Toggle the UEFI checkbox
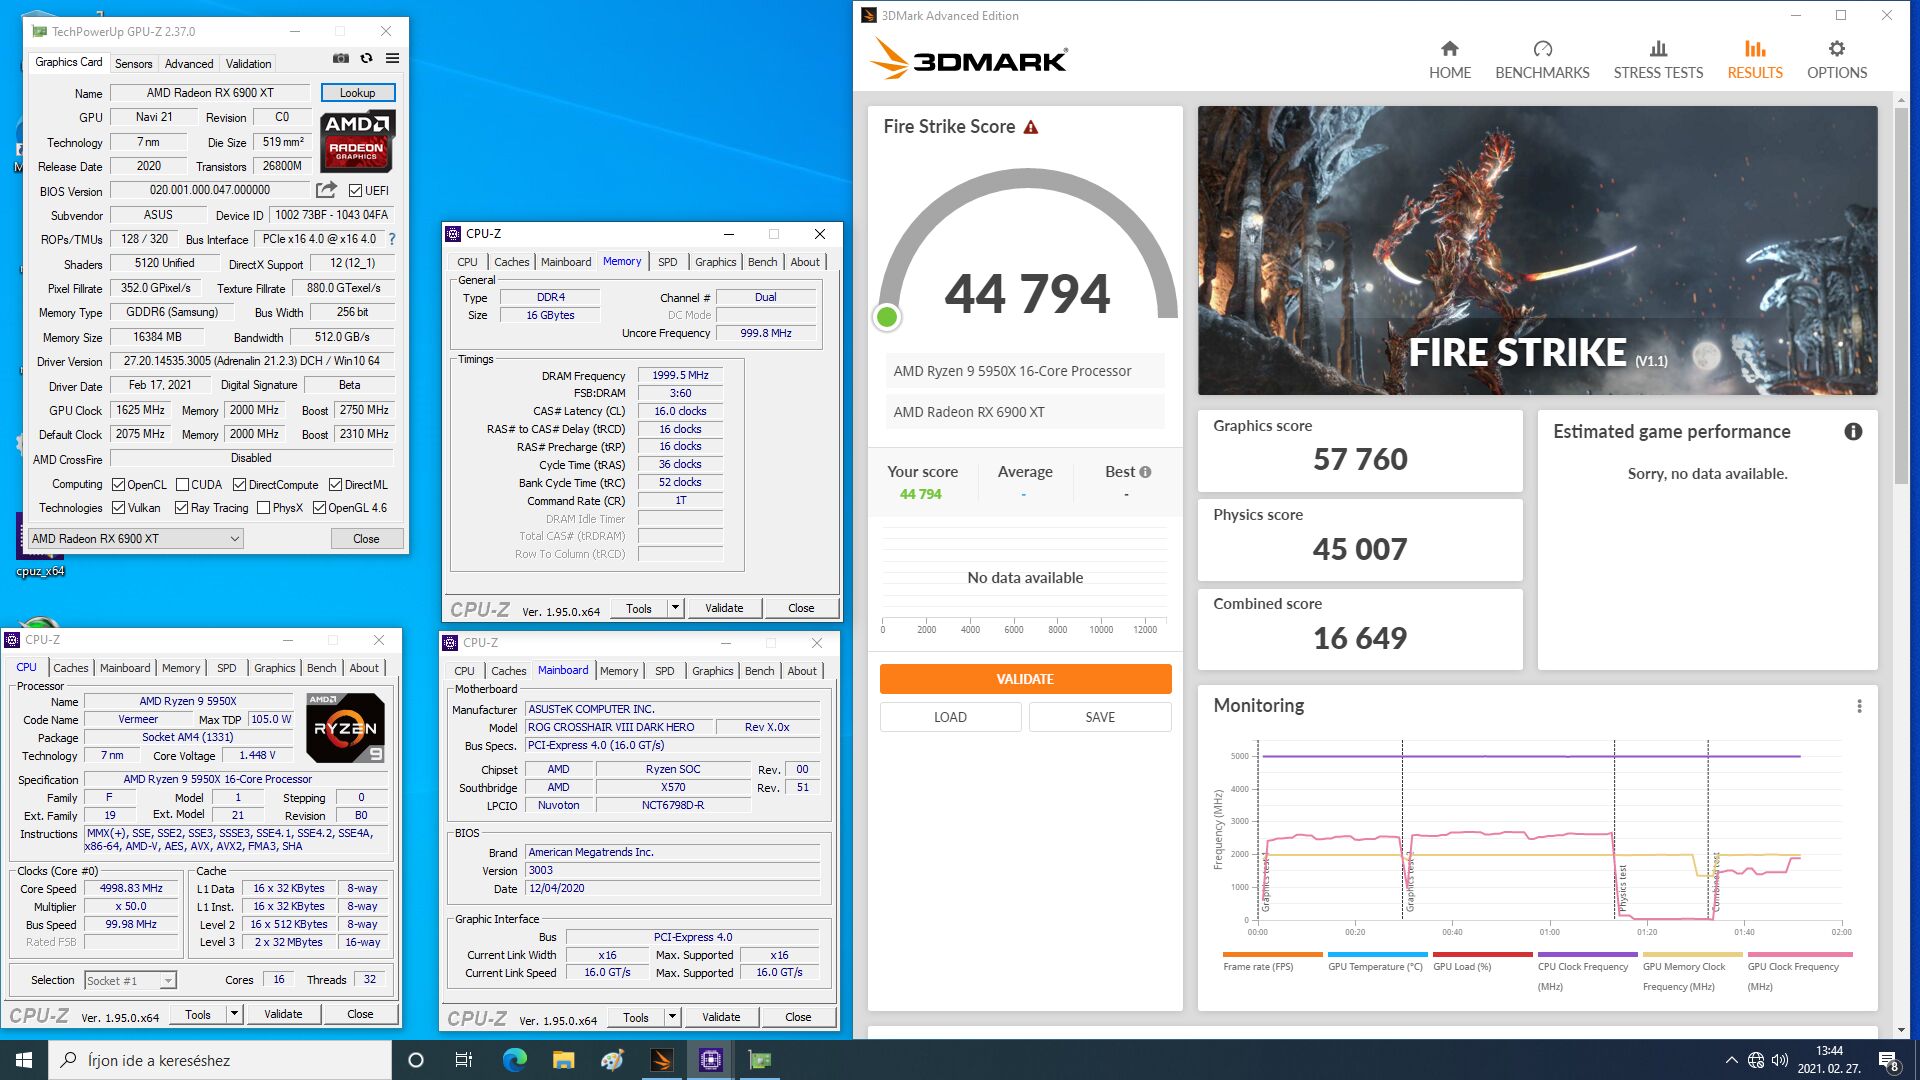 pos(355,190)
